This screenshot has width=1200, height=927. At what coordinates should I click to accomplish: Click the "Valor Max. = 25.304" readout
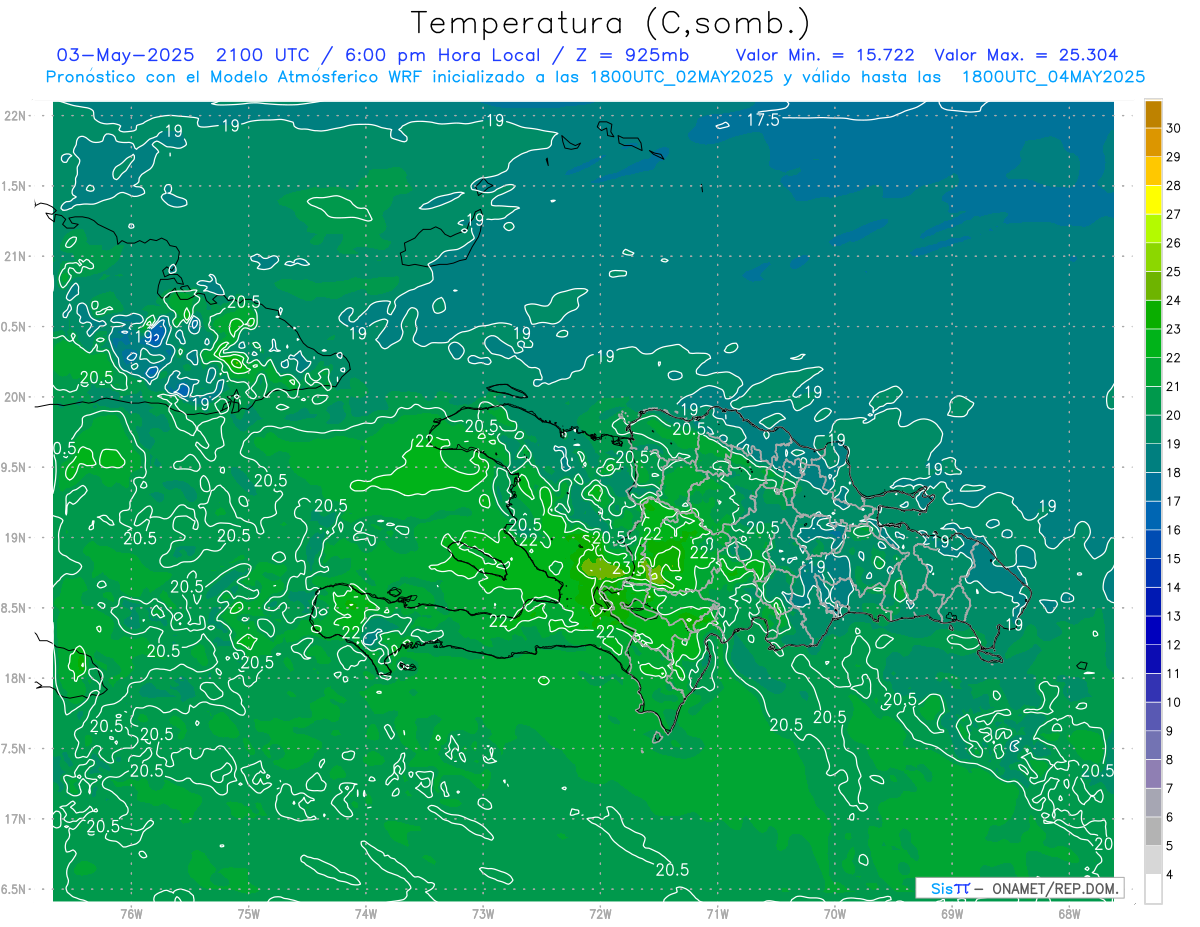click(x=1026, y=55)
